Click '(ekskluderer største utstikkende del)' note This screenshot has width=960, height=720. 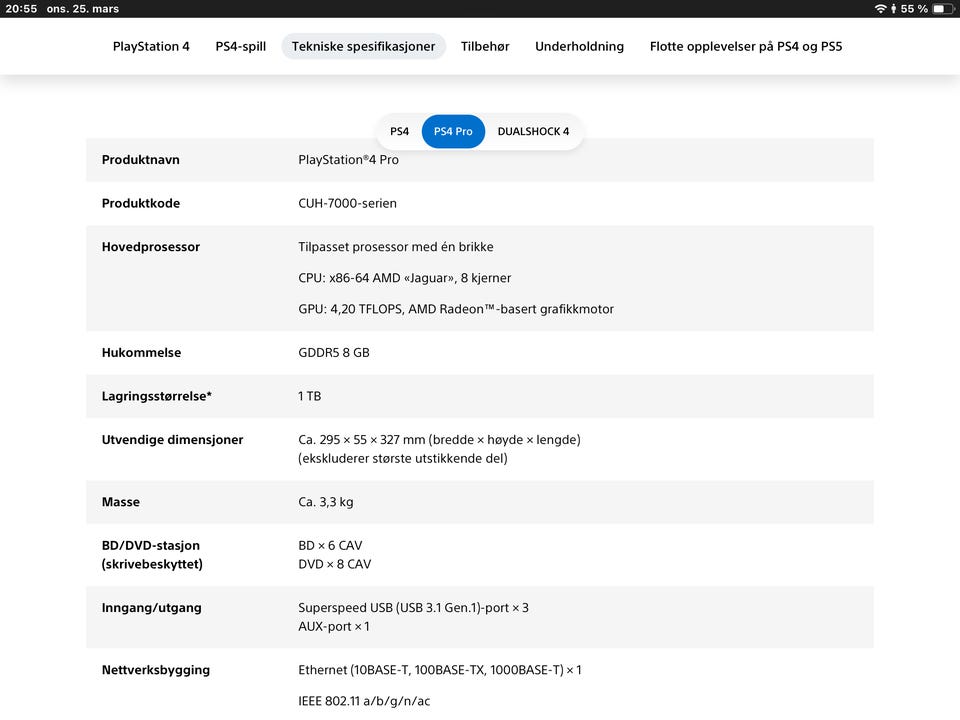(403, 459)
